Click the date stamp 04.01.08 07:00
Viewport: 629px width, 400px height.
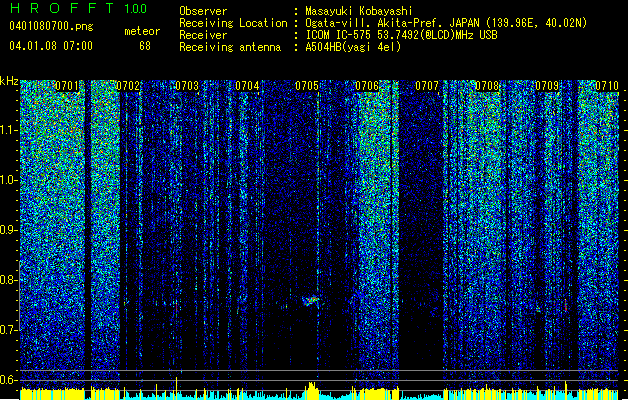(x=51, y=46)
